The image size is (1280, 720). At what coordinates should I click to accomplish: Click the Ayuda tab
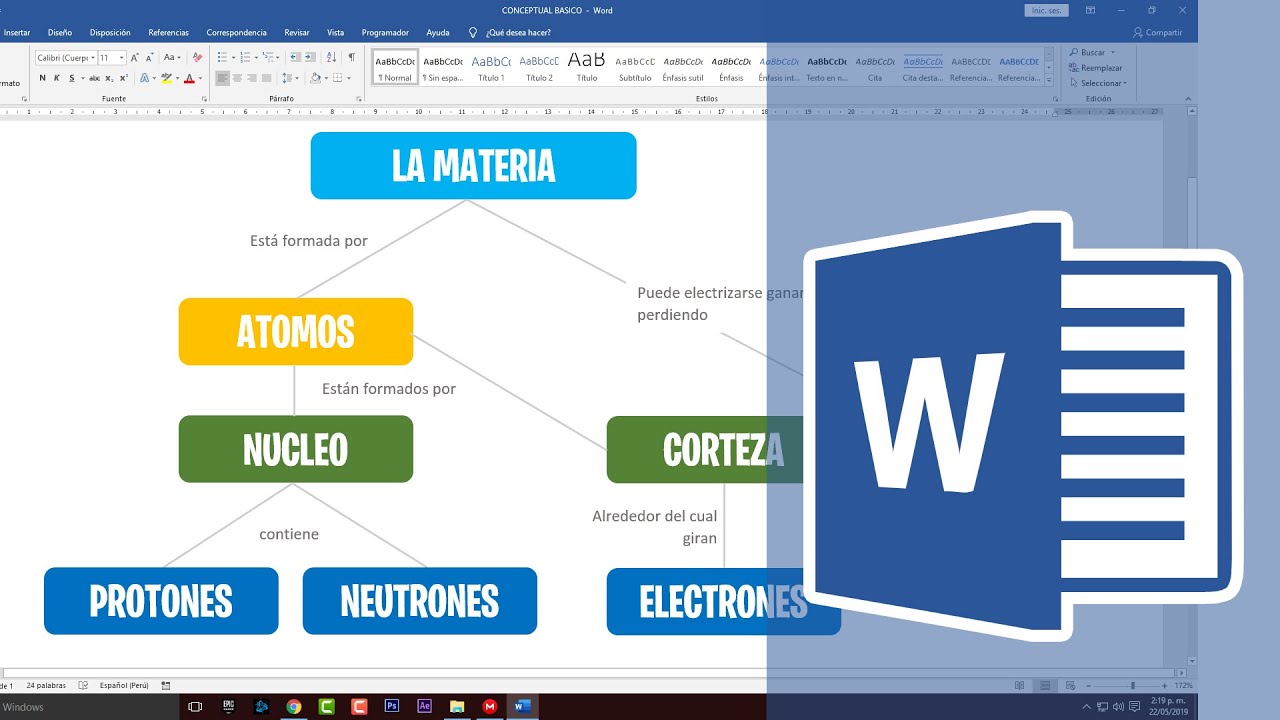438,32
